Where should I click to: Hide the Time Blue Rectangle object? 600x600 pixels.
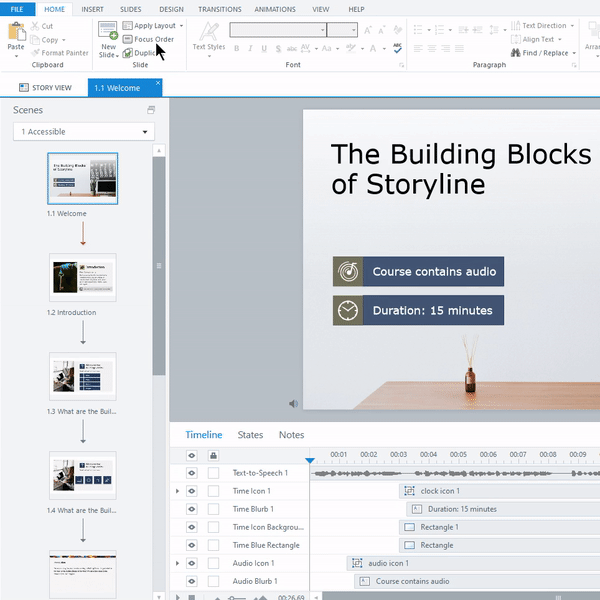192,545
